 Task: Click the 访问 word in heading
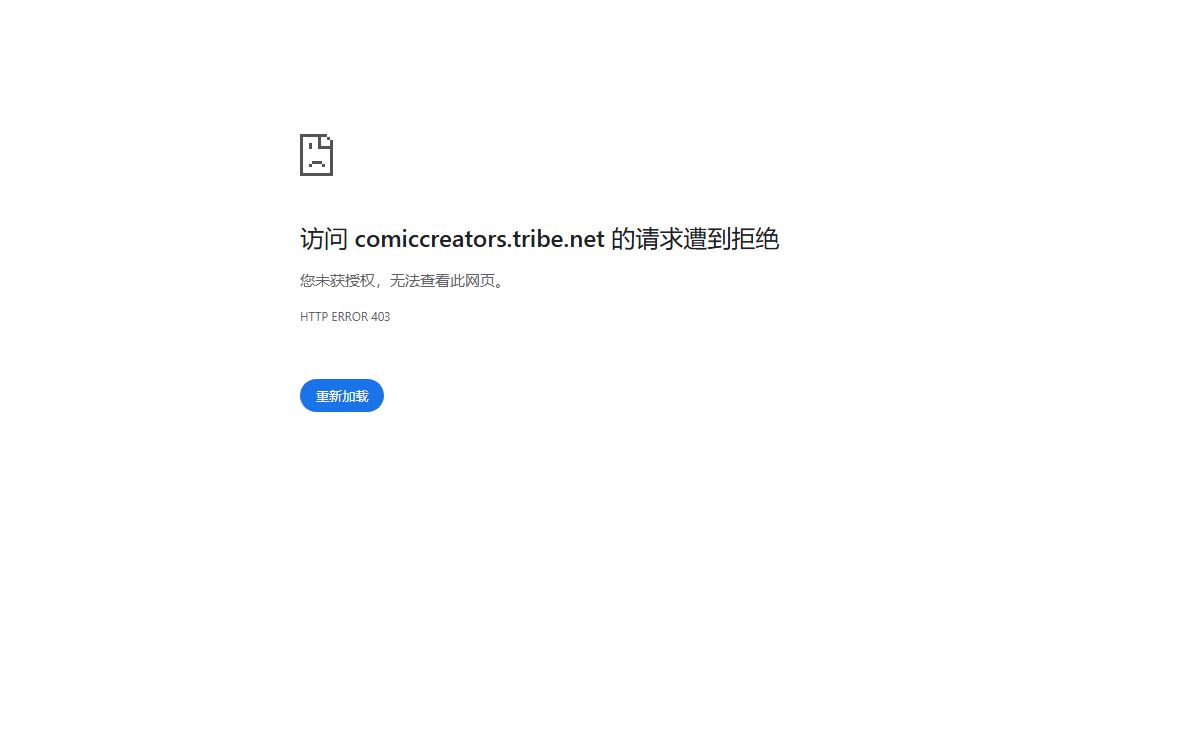pyautogui.click(x=324, y=239)
